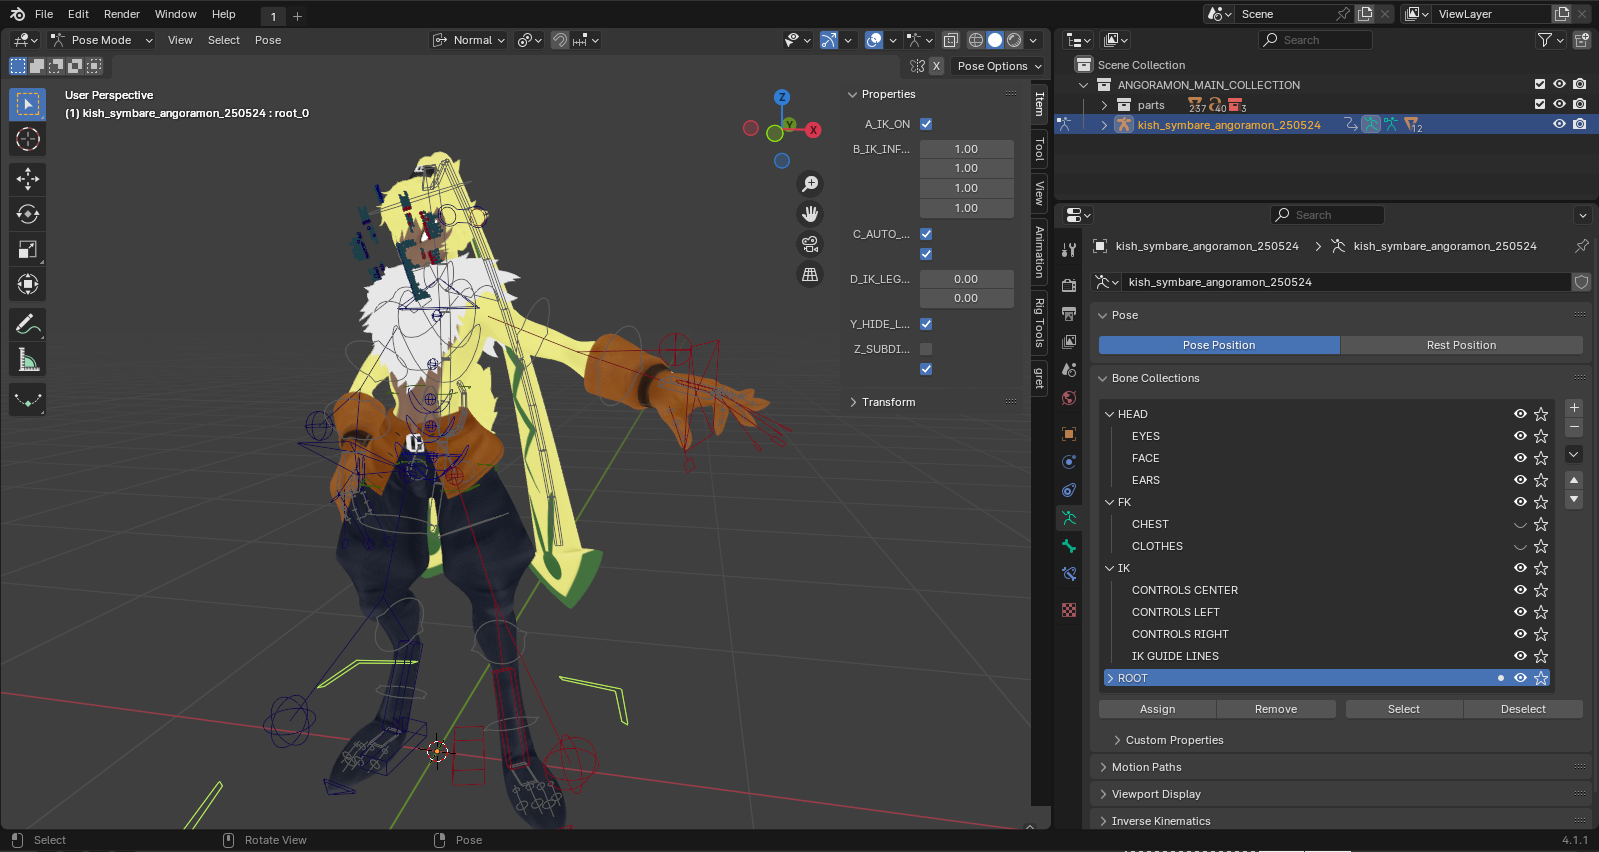Open the Bone properties tab
The width and height of the screenshot is (1599, 852).
click(x=1069, y=546)
